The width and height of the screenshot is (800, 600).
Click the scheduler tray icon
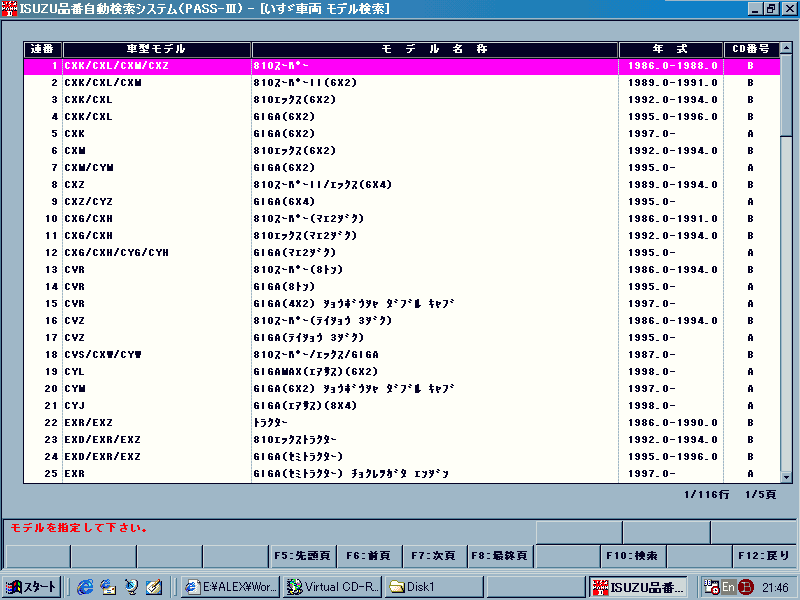pyautogui.click(x=712, y=587)
